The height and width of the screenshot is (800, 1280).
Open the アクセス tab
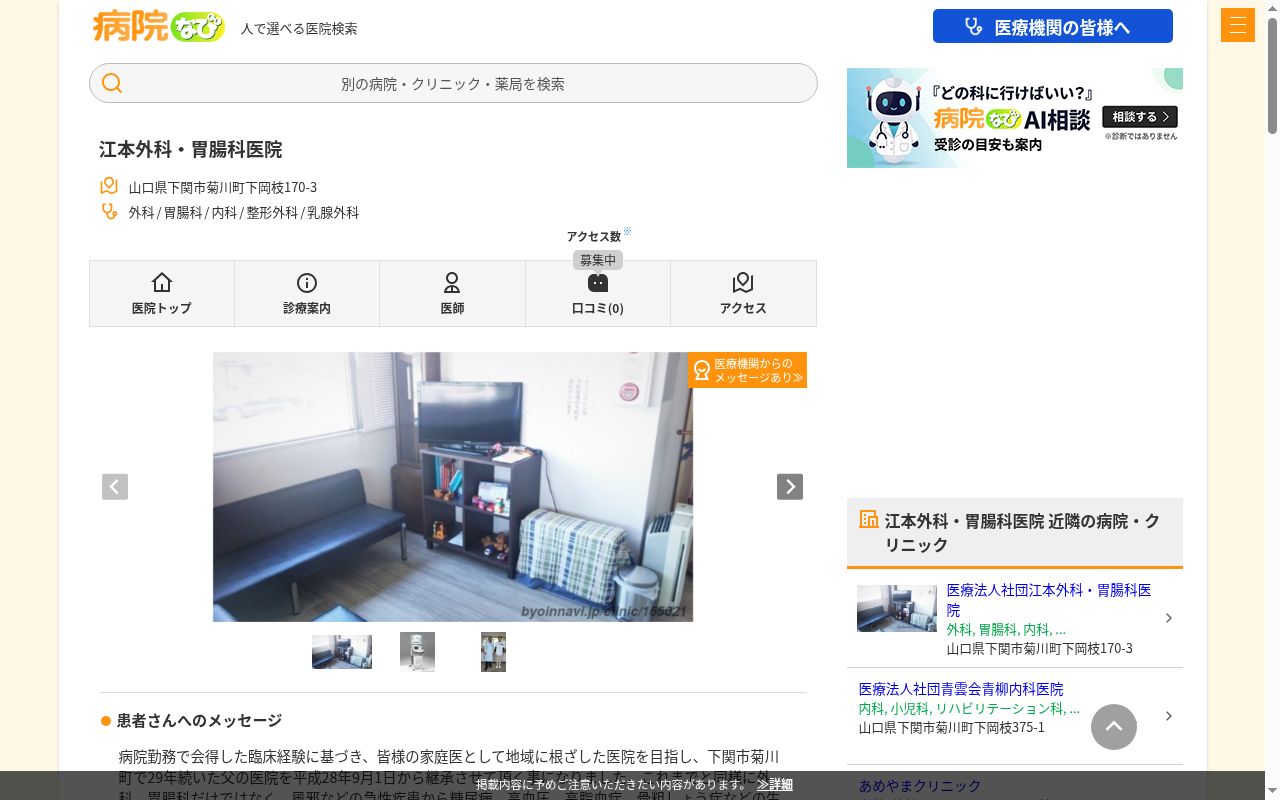coord(743,293)
